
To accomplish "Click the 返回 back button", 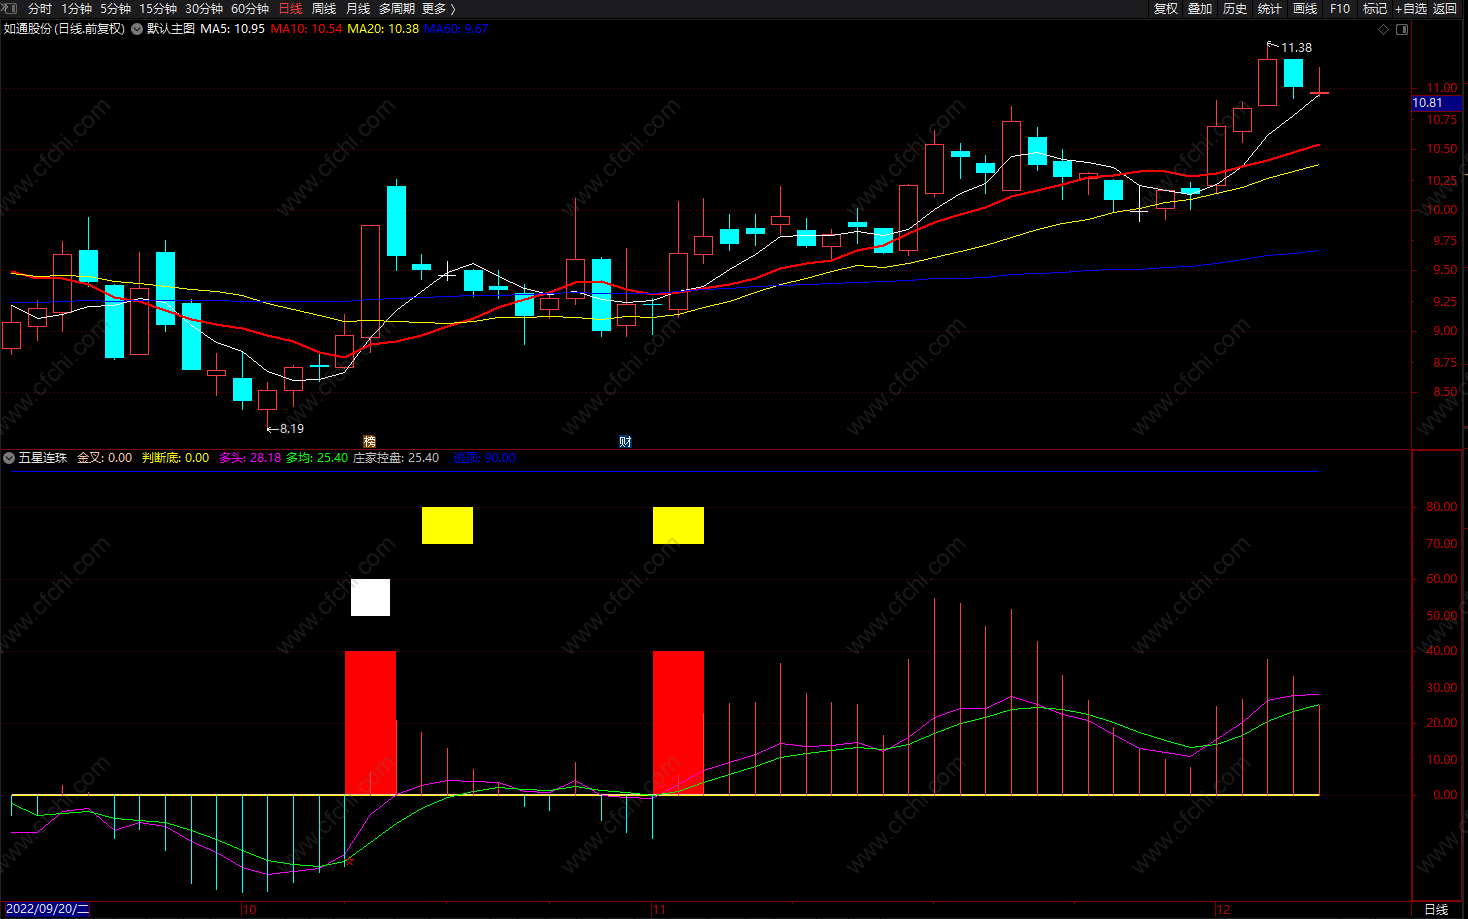I will [x=1445, y=9].
